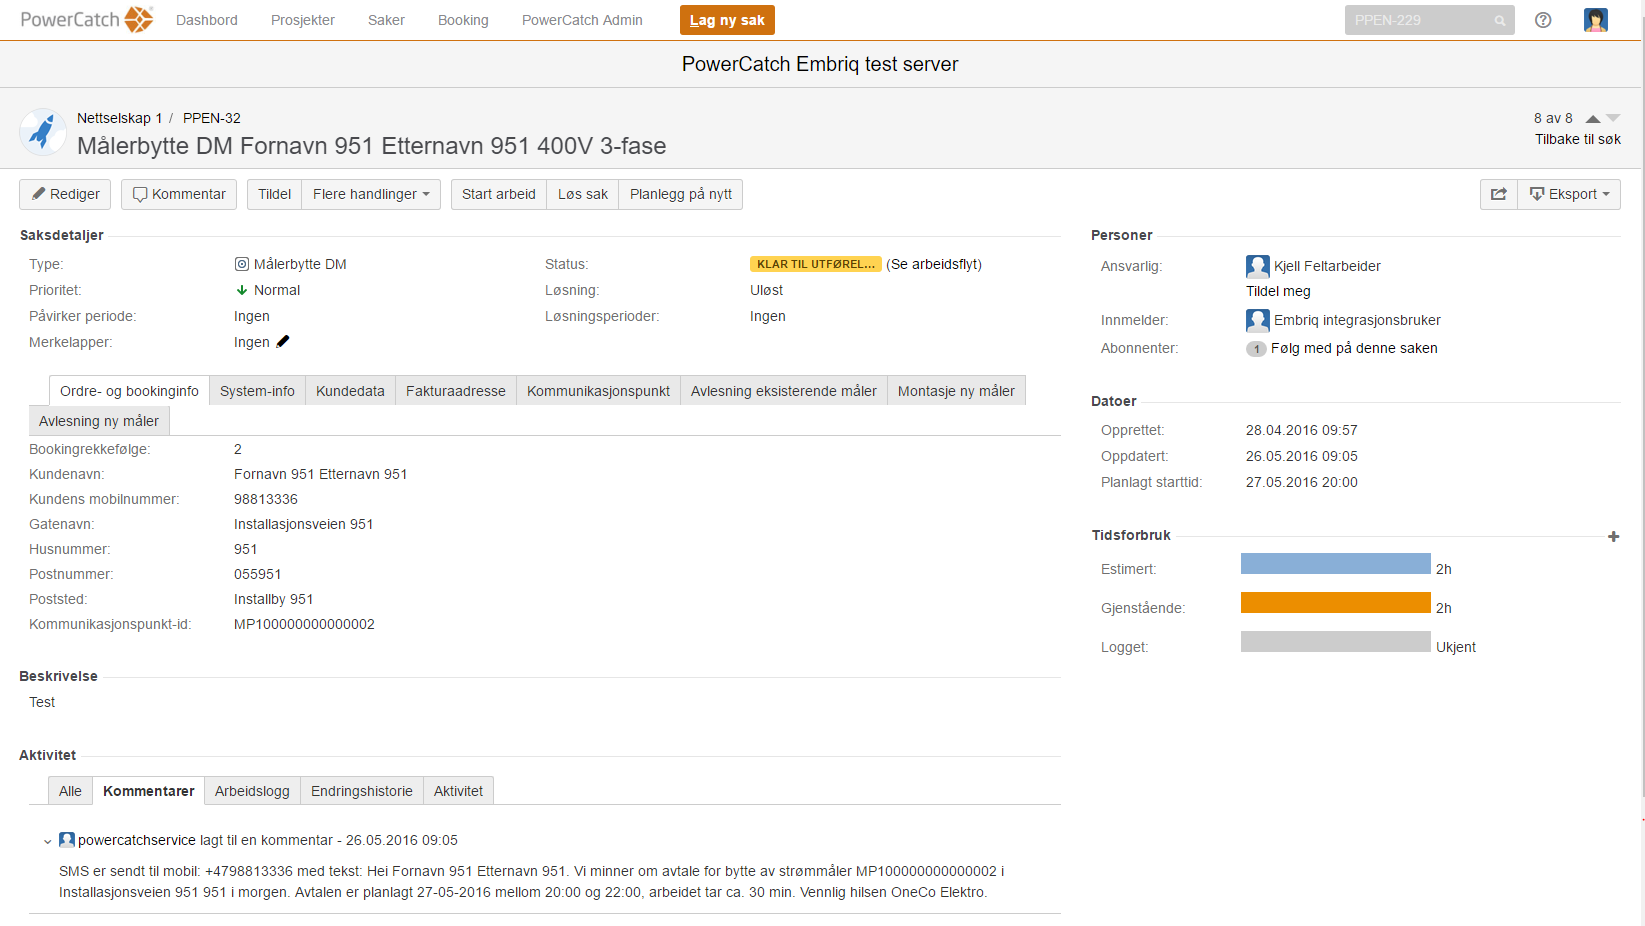
Task: Click the orange Gjenstående time bar
Action: pos(1335,603)
